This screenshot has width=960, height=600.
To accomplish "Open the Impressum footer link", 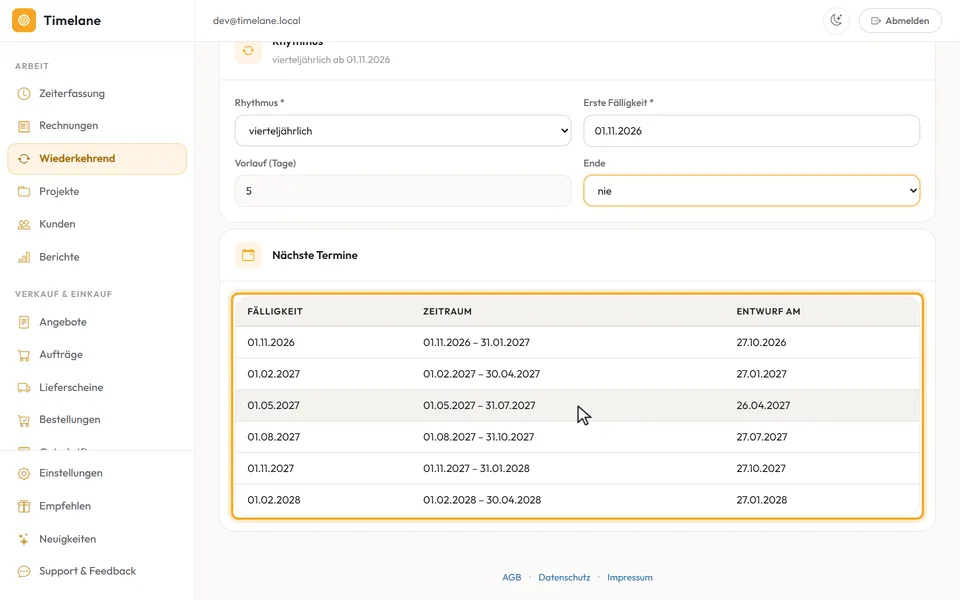I will pyautogui.click(x=629, y=577).
